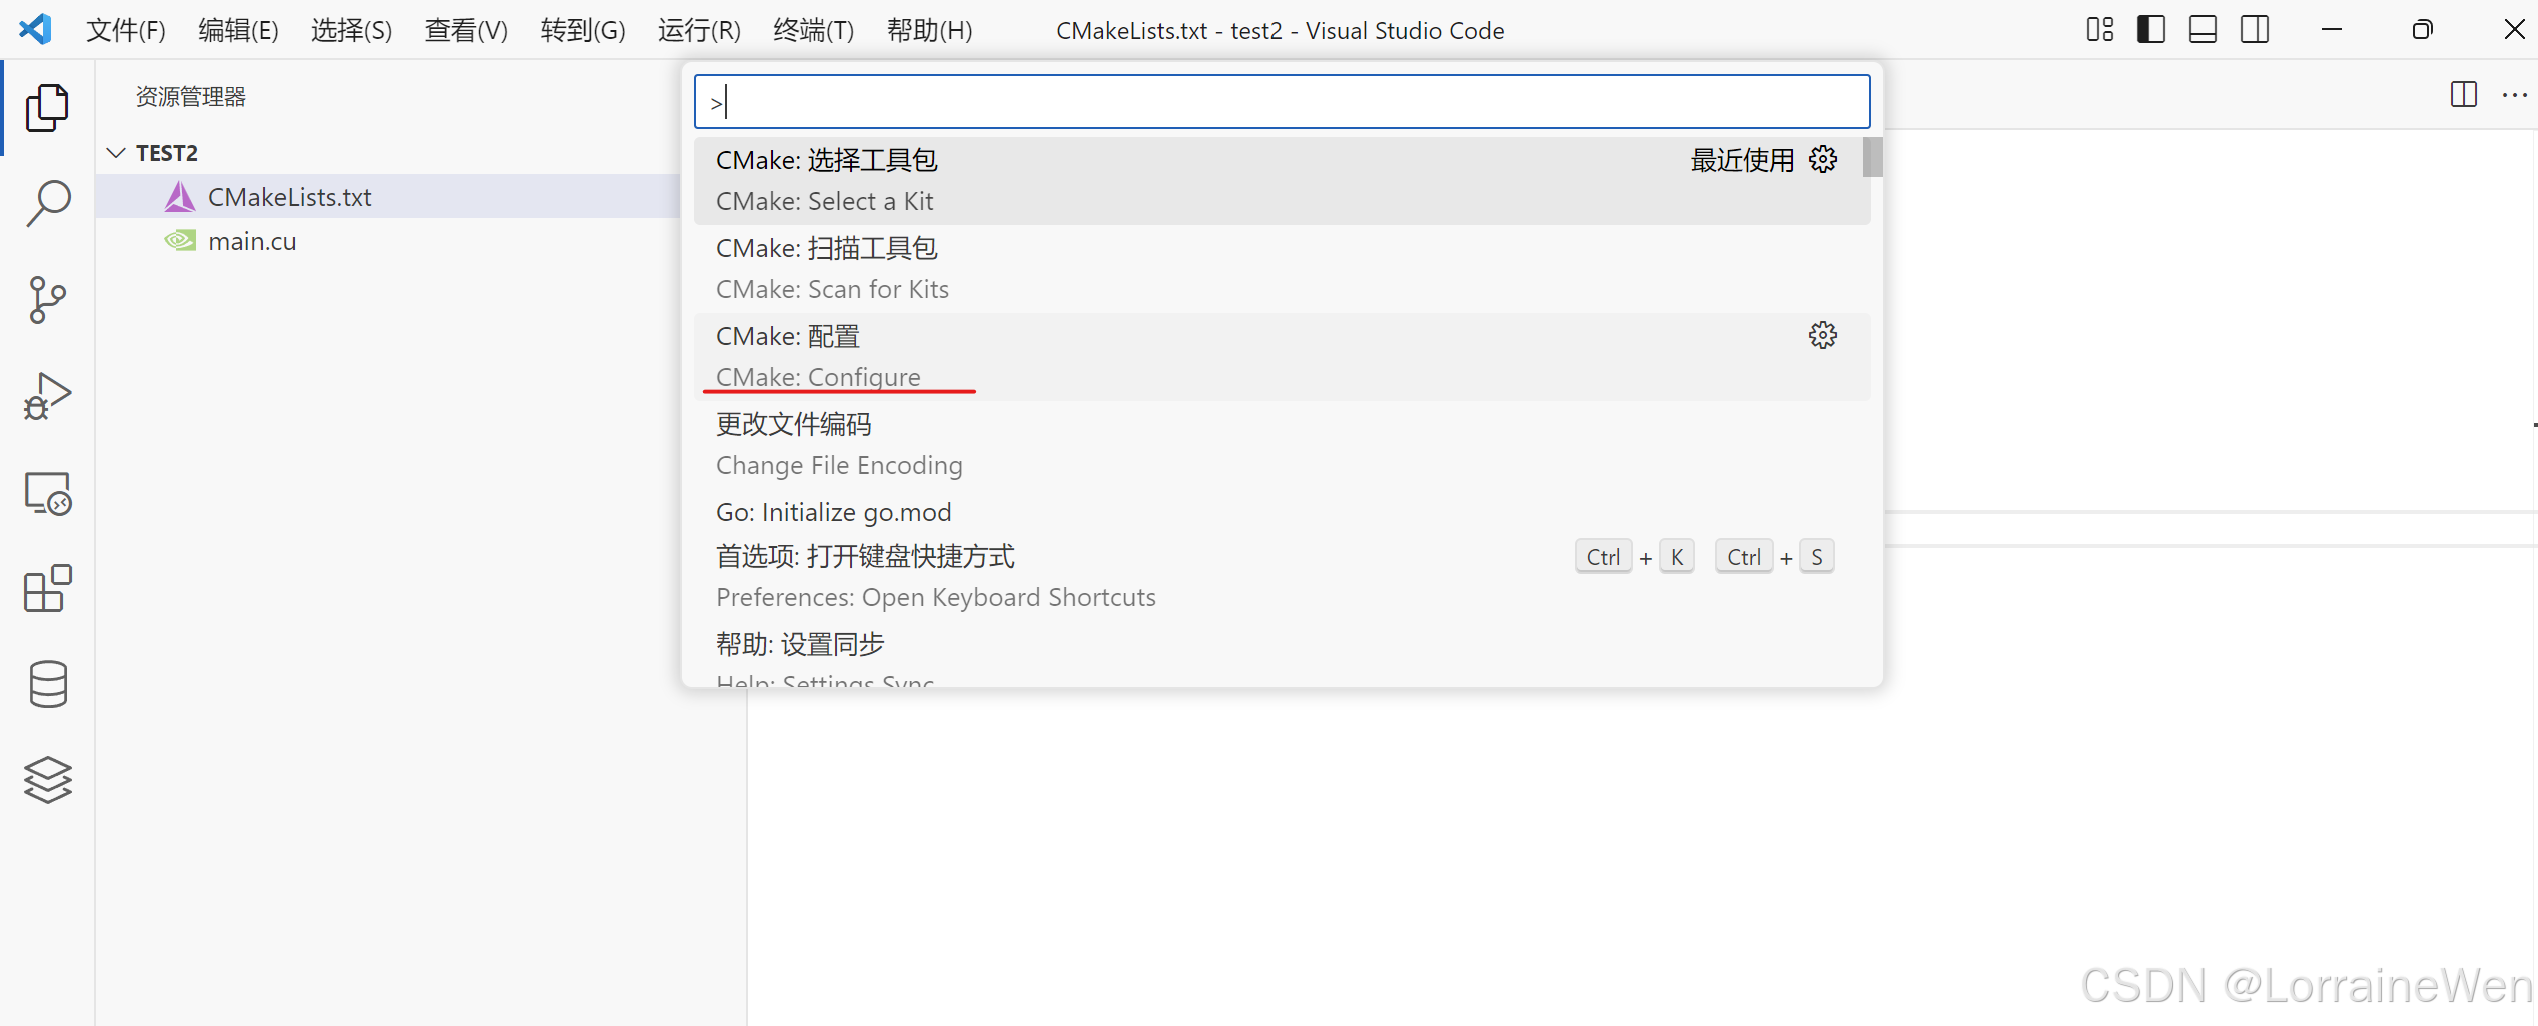Toggle the bottom panel

coord(2202,30)
